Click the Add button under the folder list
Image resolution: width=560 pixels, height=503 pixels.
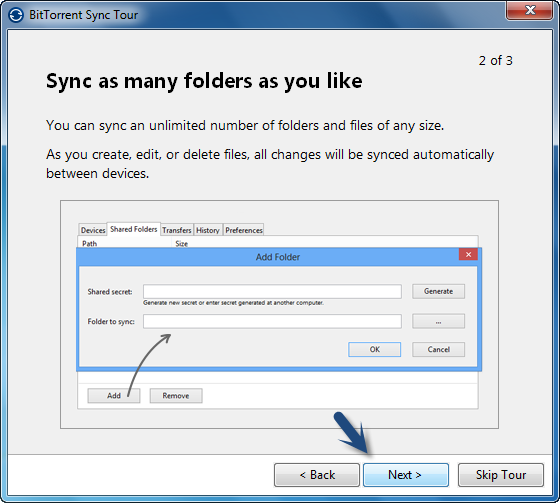[x=114, y=395]
